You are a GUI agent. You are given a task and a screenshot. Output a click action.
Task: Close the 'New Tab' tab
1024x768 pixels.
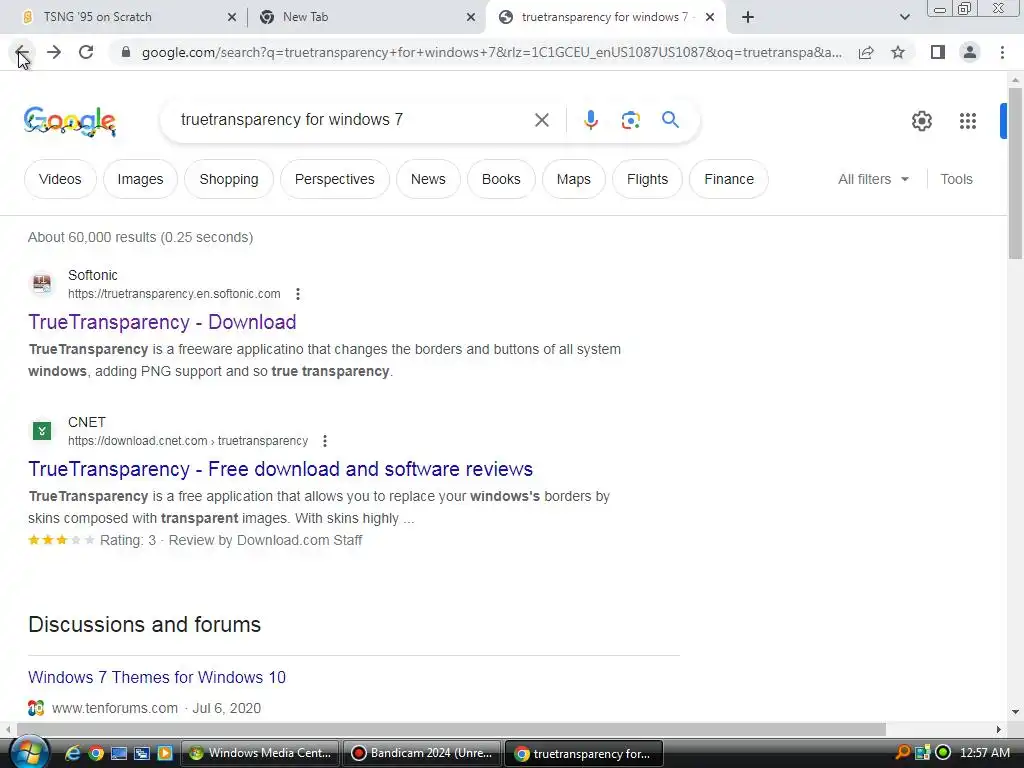[x=471, y=17]
